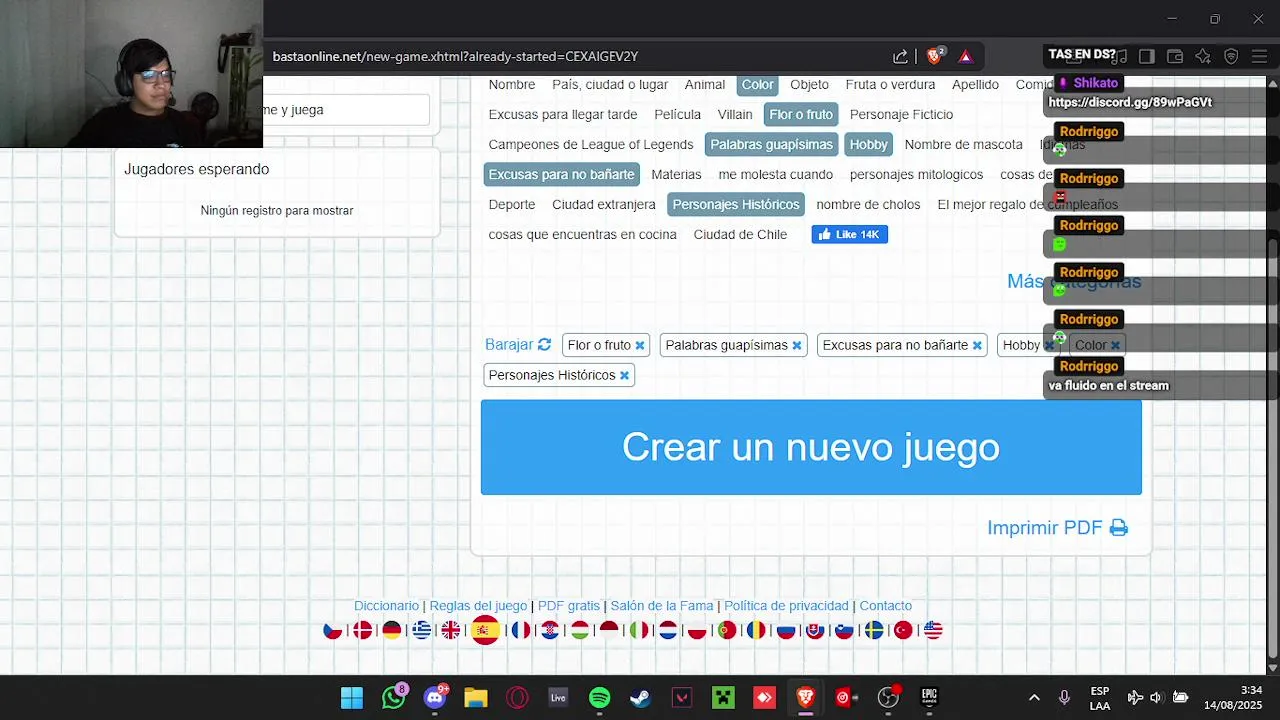Open WhatsApp from the taskbar

pyautogui.click(x=394, y=698)
